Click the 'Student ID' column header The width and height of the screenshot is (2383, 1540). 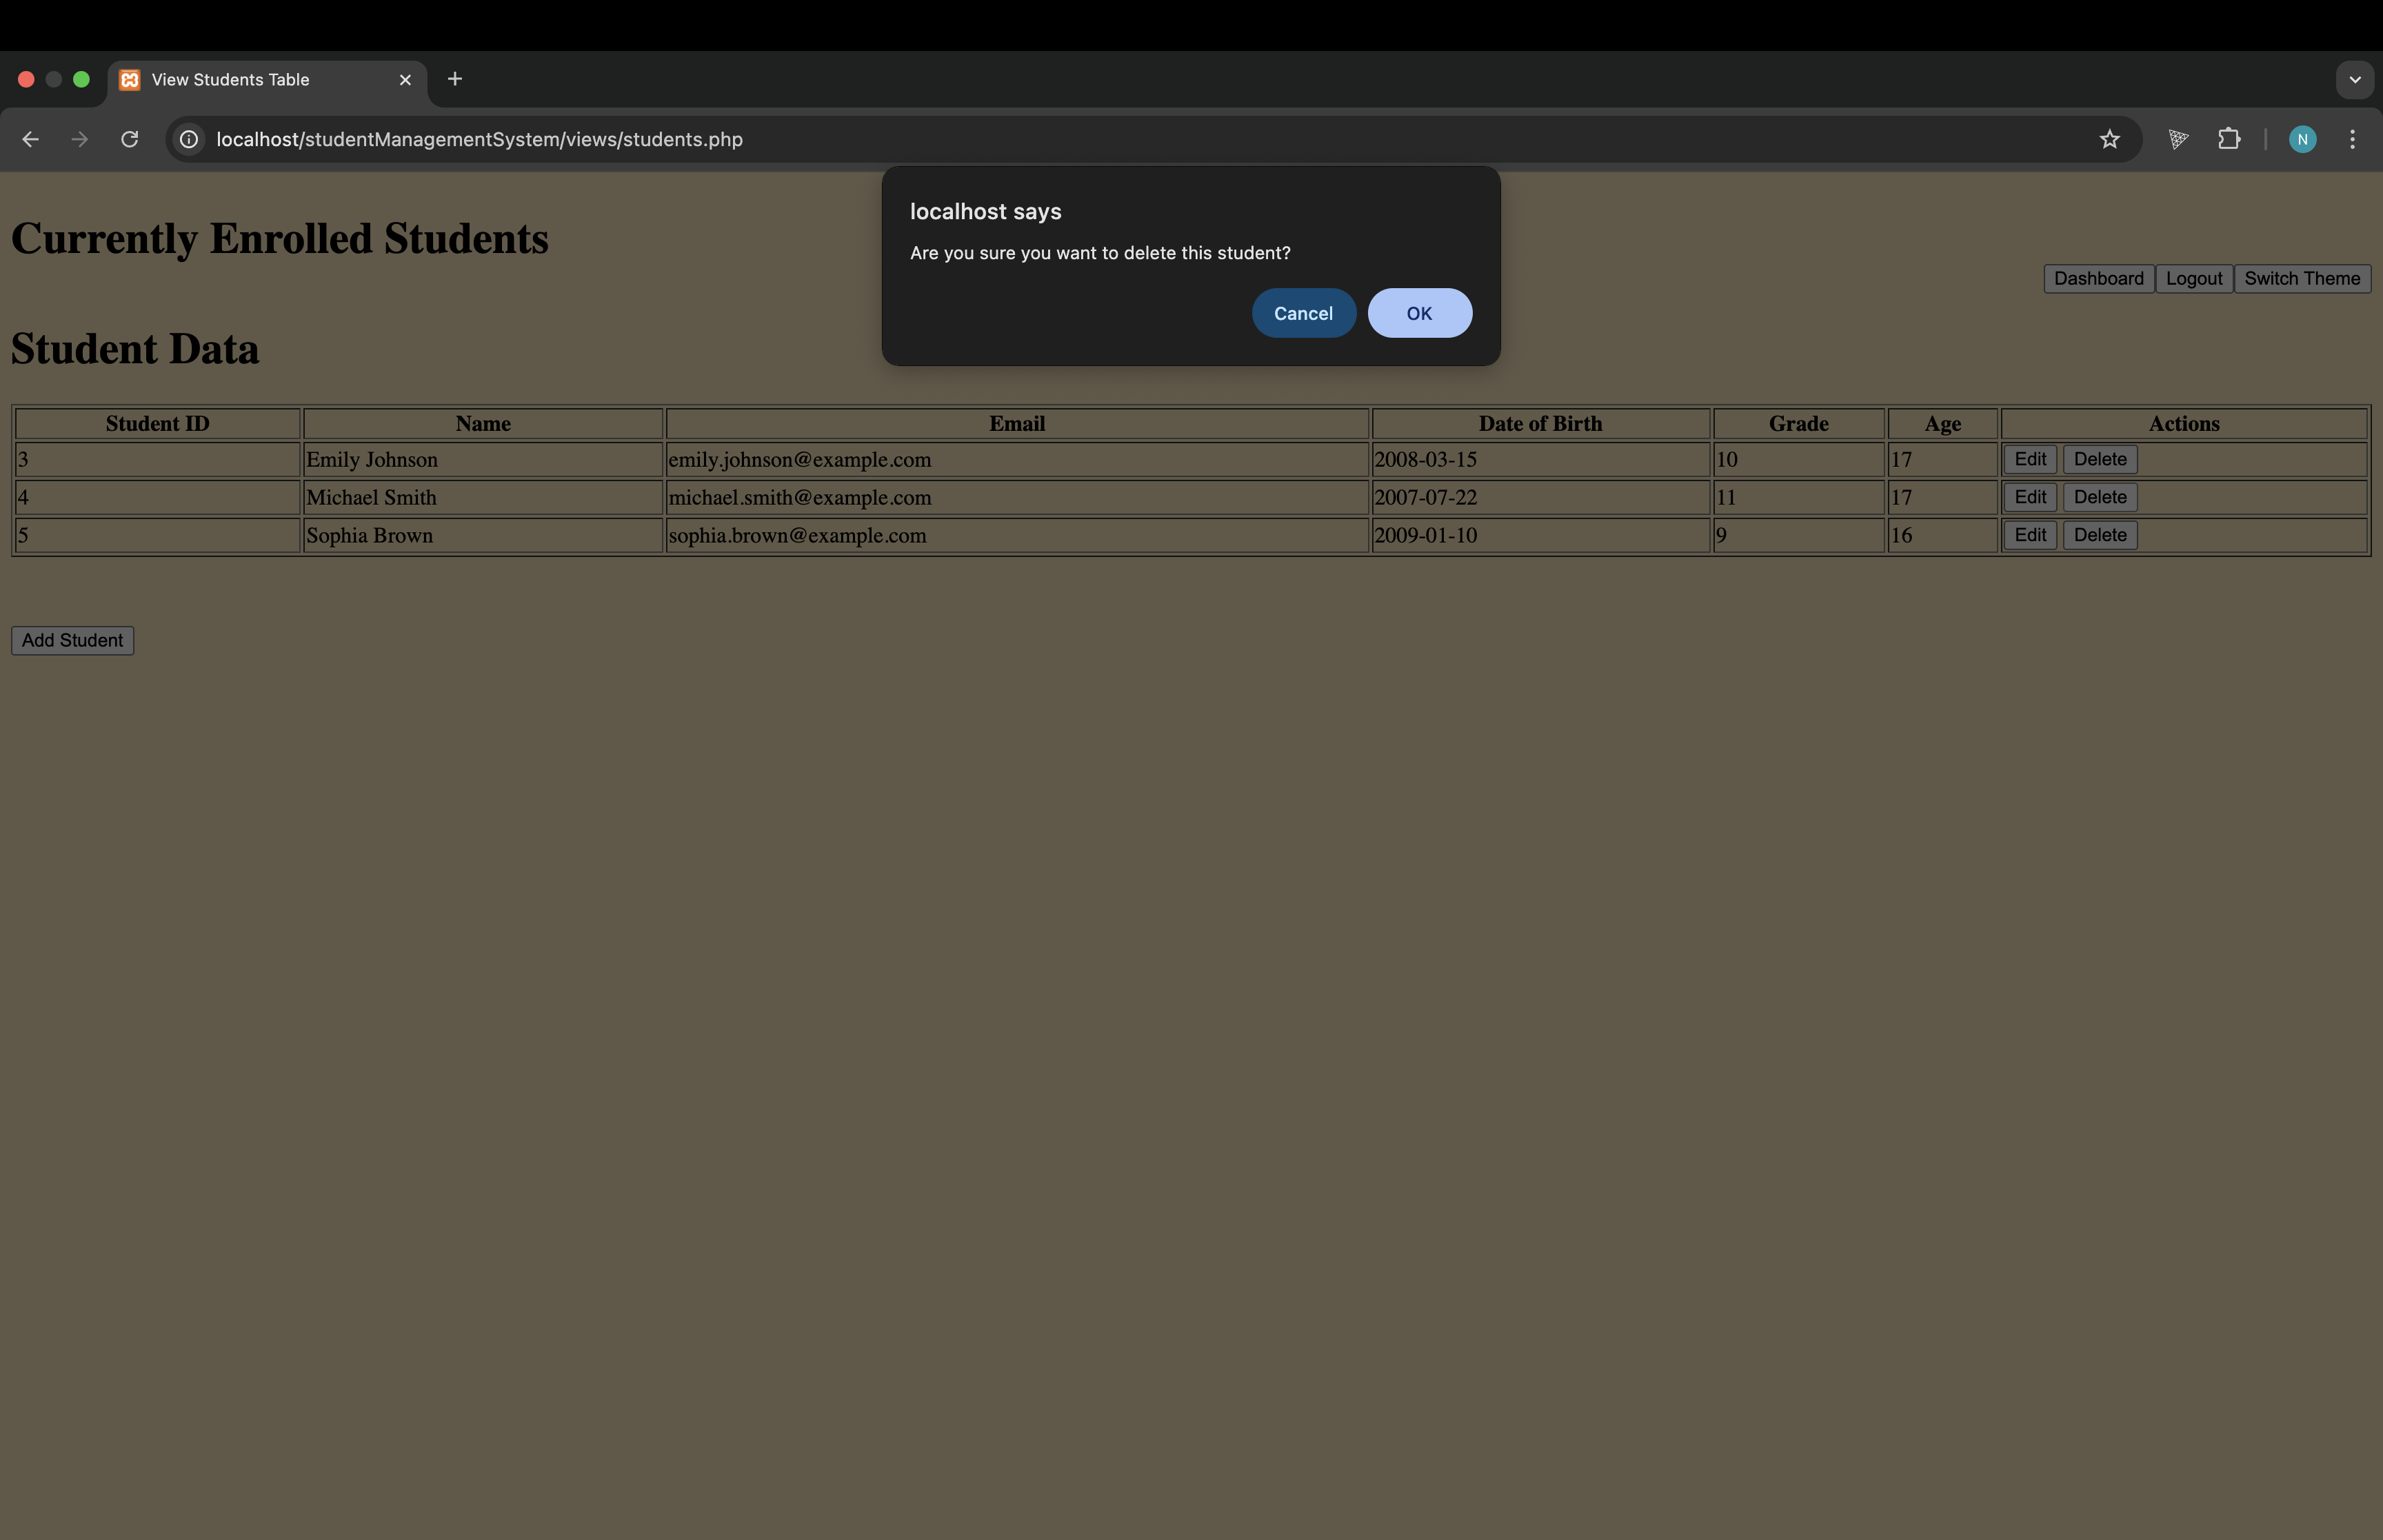[158, 424]
